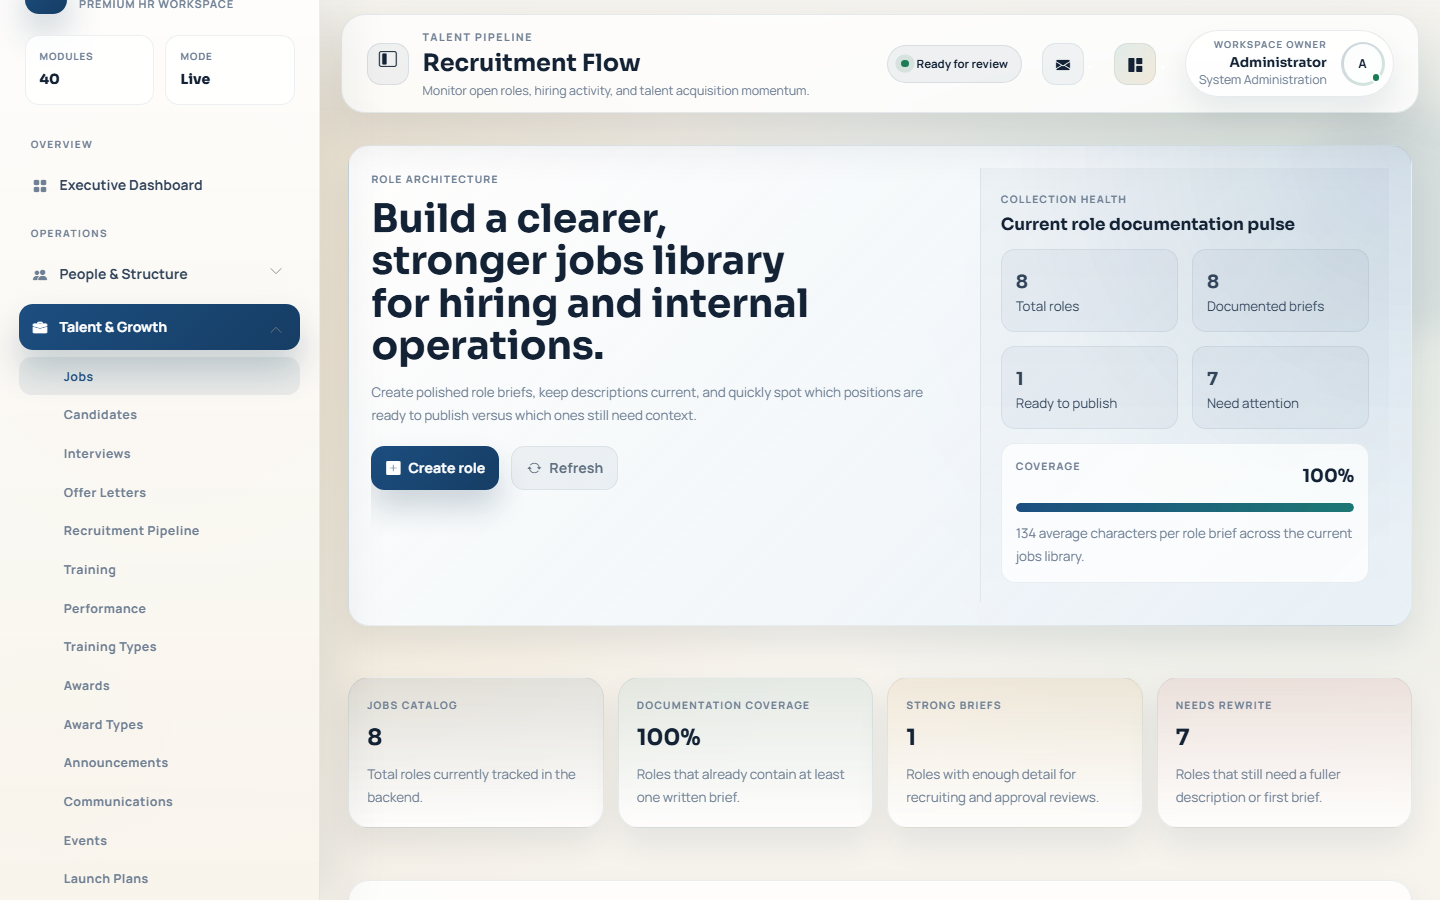1440x900 pixels.
Task: Open the mail envelope icon
Action: tap(1063, 65)
